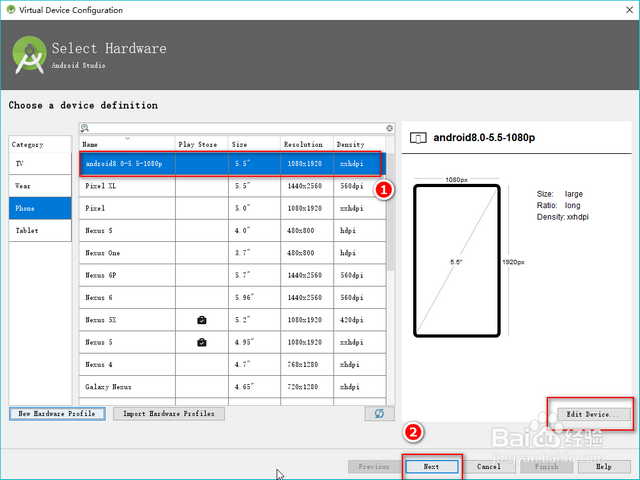The width and height of the screenshot is (640, 480).
Task: Clear the search field with X icon
Action: [x=389, y=128]
